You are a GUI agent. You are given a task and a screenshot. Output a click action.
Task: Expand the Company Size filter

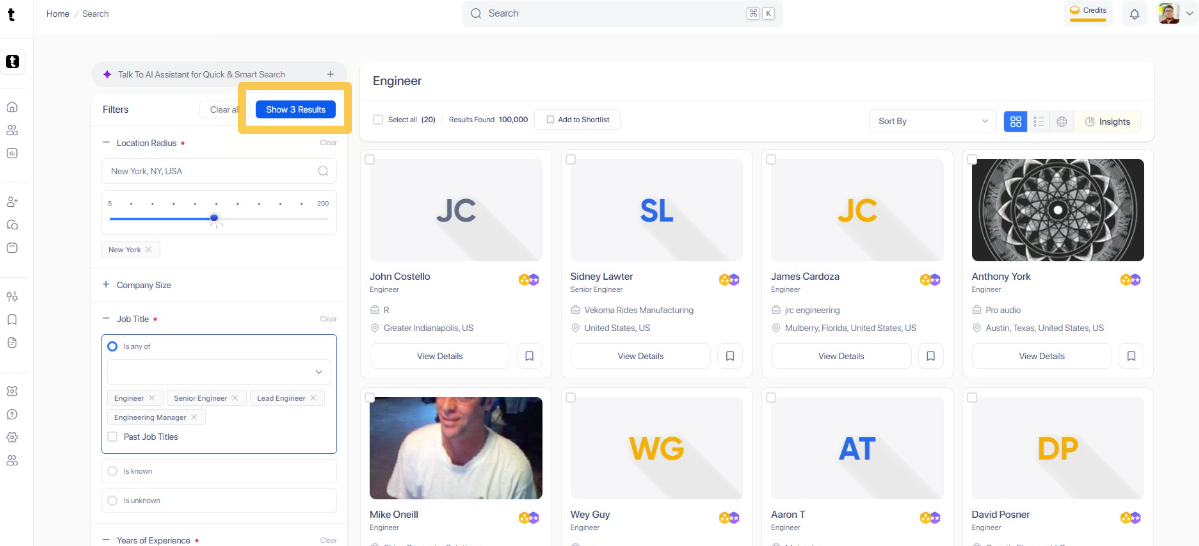[x=106, y=284]
